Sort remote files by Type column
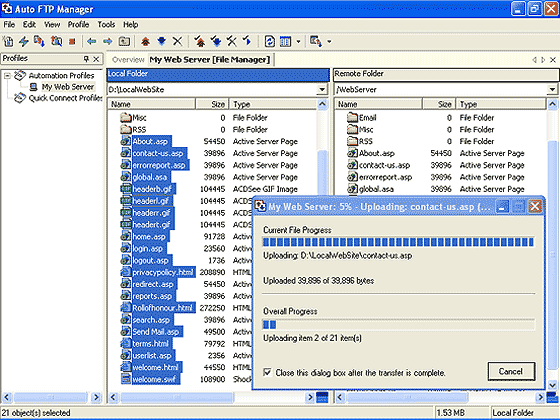 (x=501, y=104)
